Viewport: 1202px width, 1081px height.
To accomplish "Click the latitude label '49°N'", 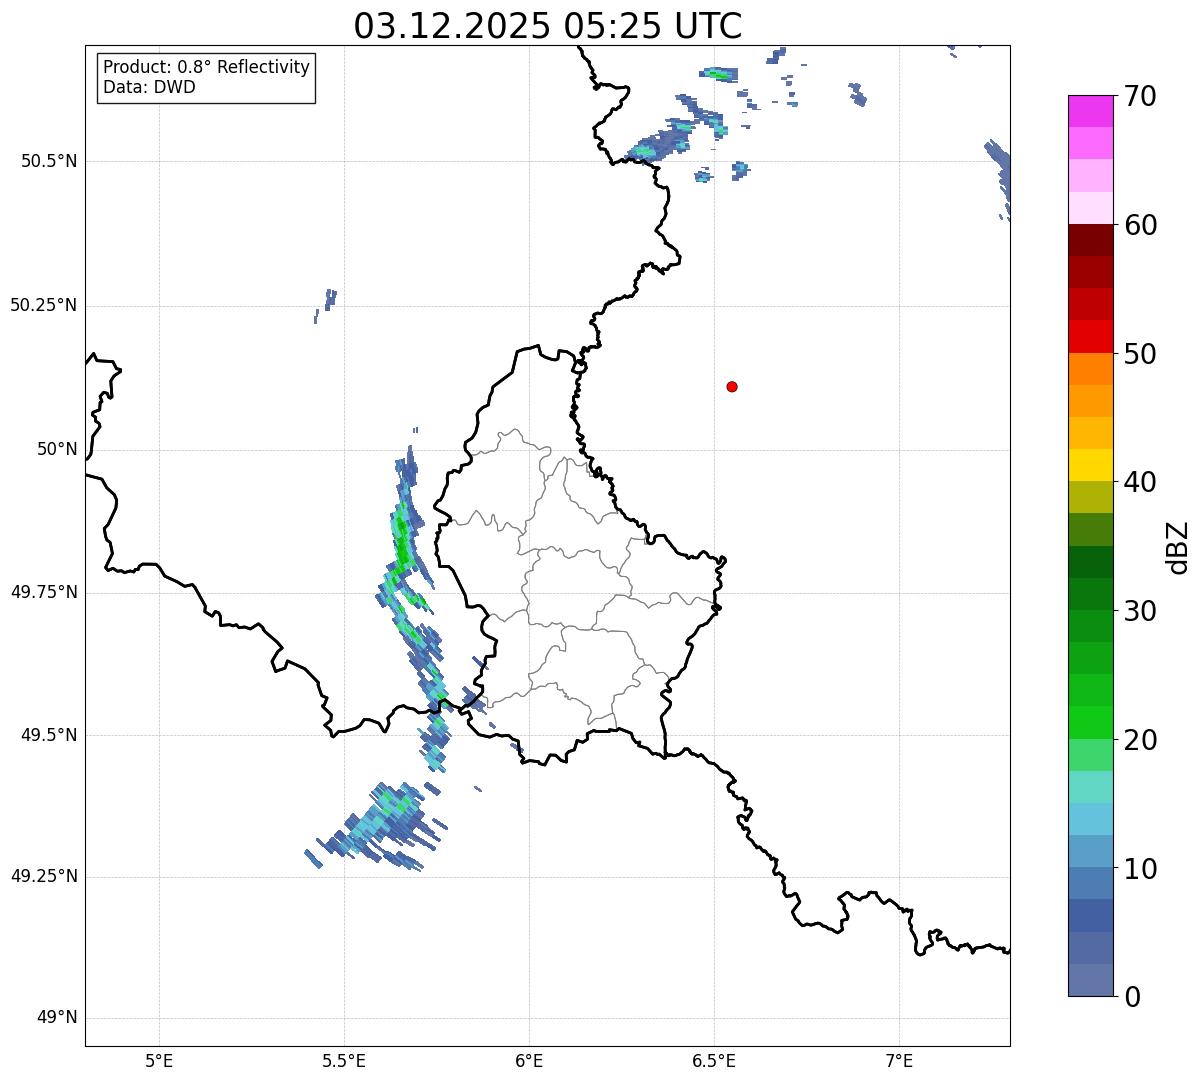I will point(57,1018).
